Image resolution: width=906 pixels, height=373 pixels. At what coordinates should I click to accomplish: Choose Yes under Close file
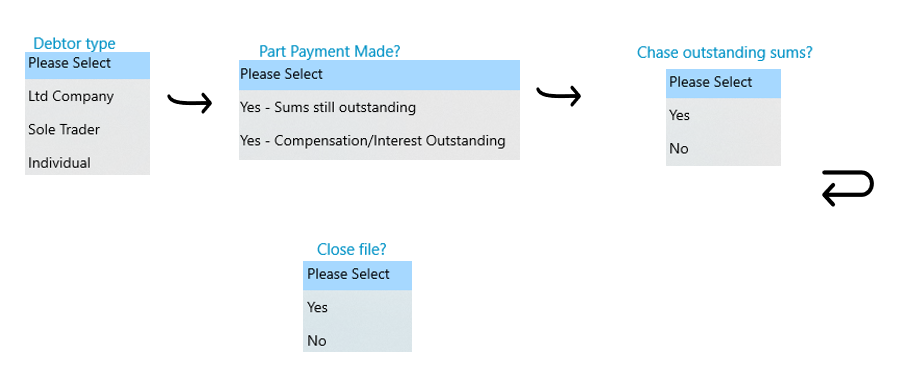click(357, 307)
